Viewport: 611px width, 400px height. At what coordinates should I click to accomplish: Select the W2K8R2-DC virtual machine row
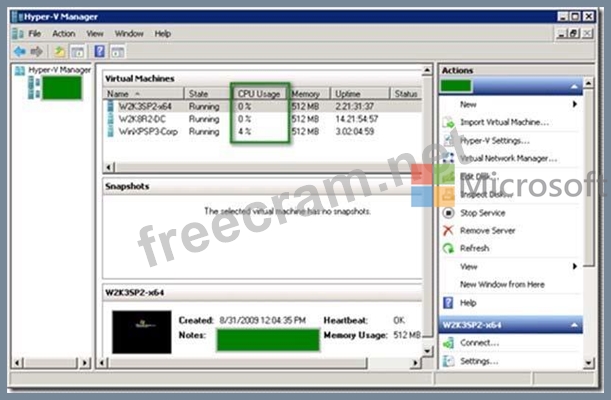coord(263,119)
